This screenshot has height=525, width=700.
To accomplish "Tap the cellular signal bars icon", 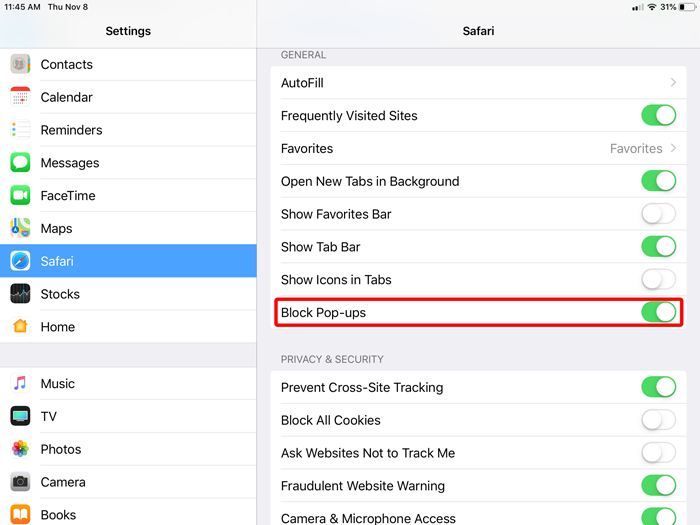I will click(638, 8).
